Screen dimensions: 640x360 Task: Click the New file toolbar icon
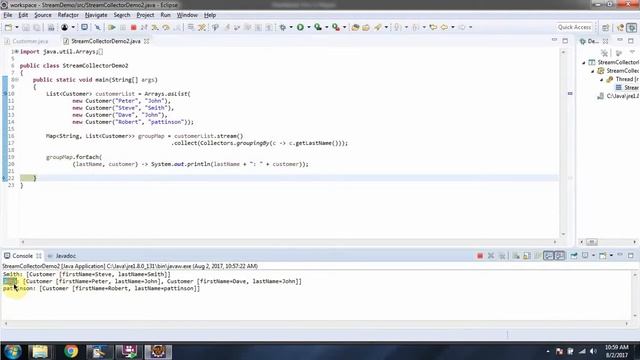coord(8,27)
